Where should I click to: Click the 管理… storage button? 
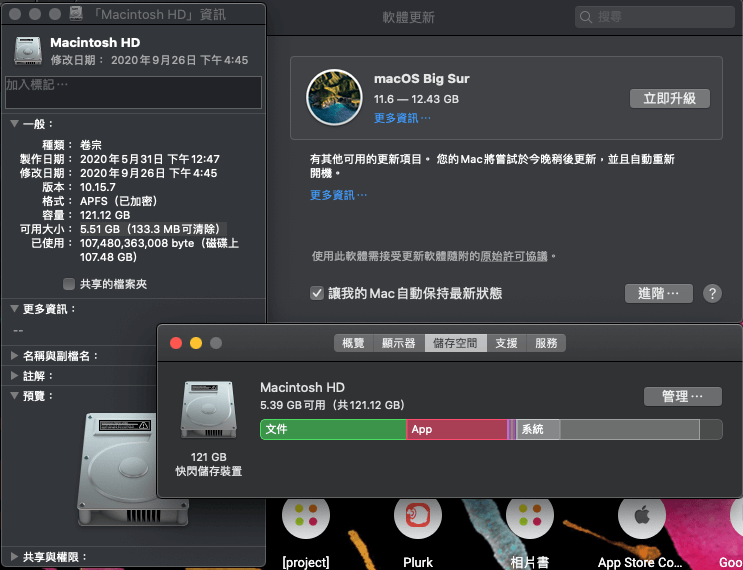click(x=682, y=396)
